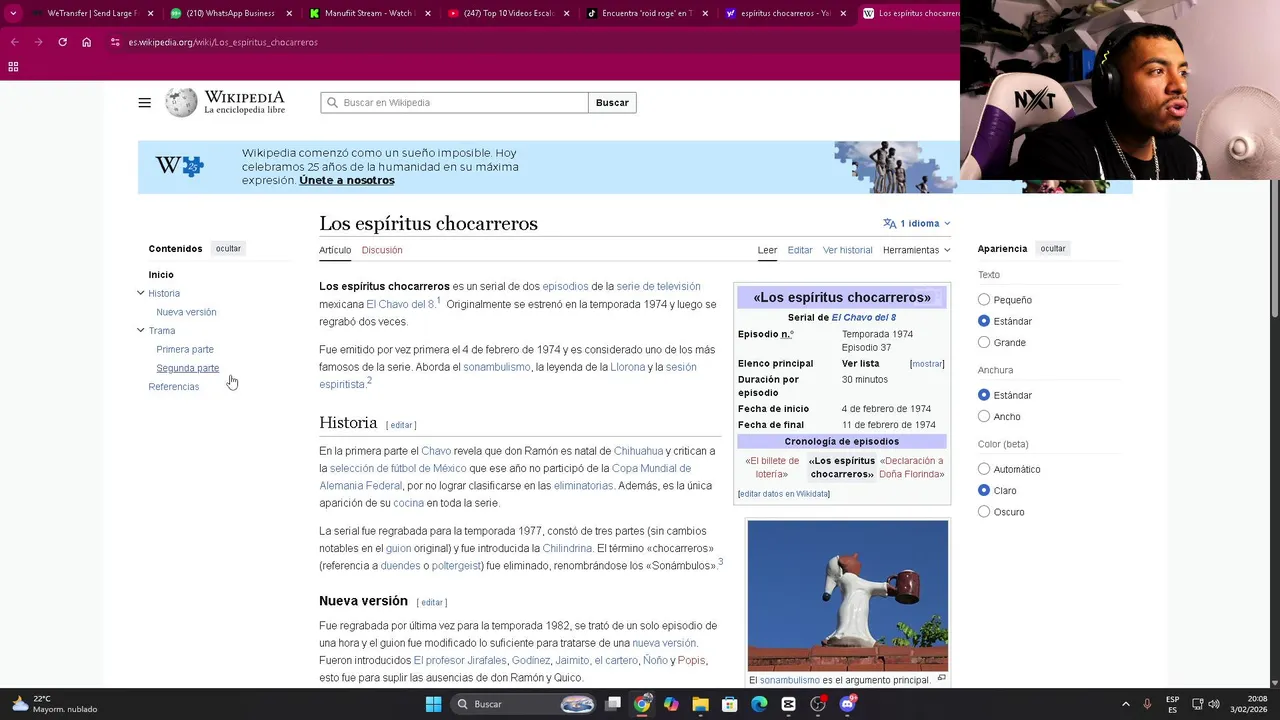Open Microsoft Store from the taskbar
1280x720 pixels.
pos(730,704)
